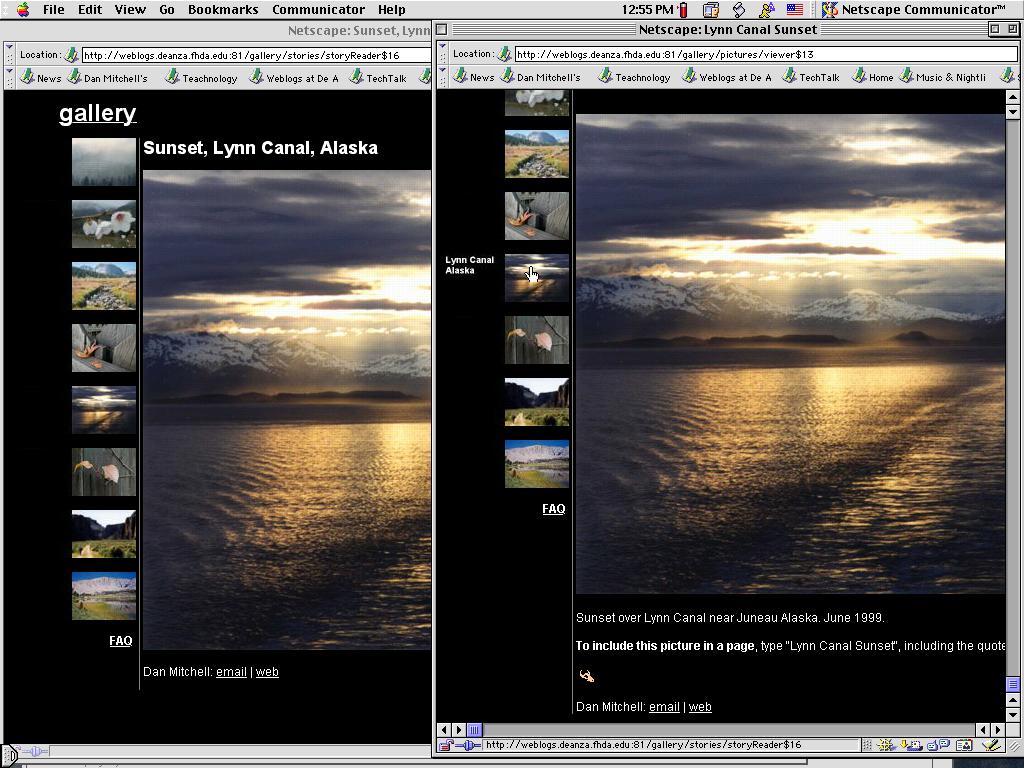
Task: Click the Music & Nightli bookmark button
Action: 942,77
